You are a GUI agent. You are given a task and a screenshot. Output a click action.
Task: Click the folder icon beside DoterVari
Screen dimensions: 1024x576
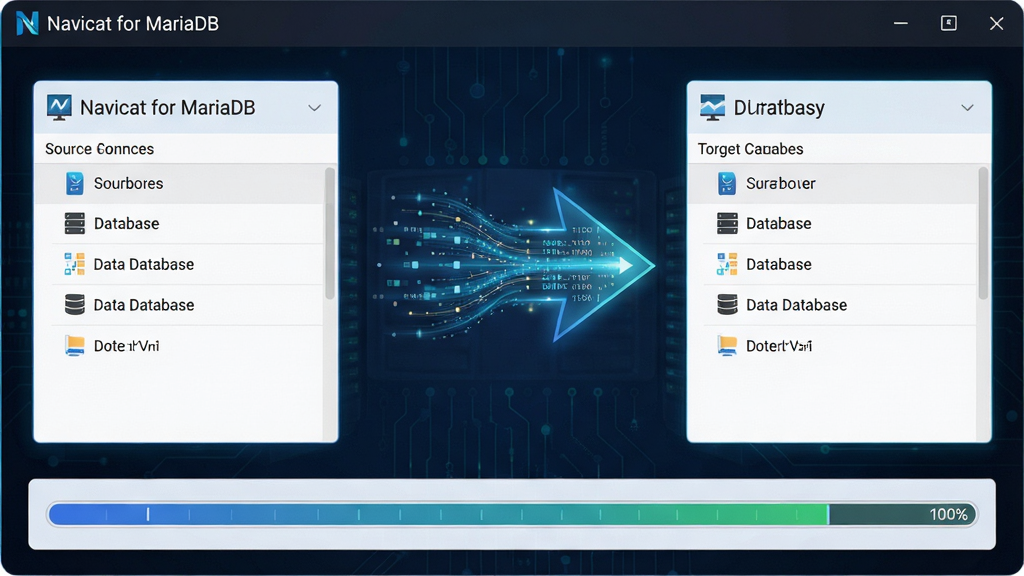coord(727,345)
